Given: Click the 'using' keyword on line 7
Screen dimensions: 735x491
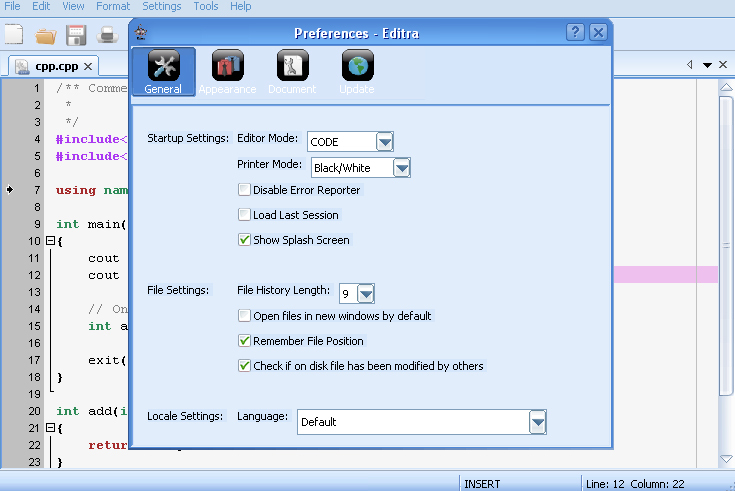Looking at the screenshot, I should pos(76,190).
